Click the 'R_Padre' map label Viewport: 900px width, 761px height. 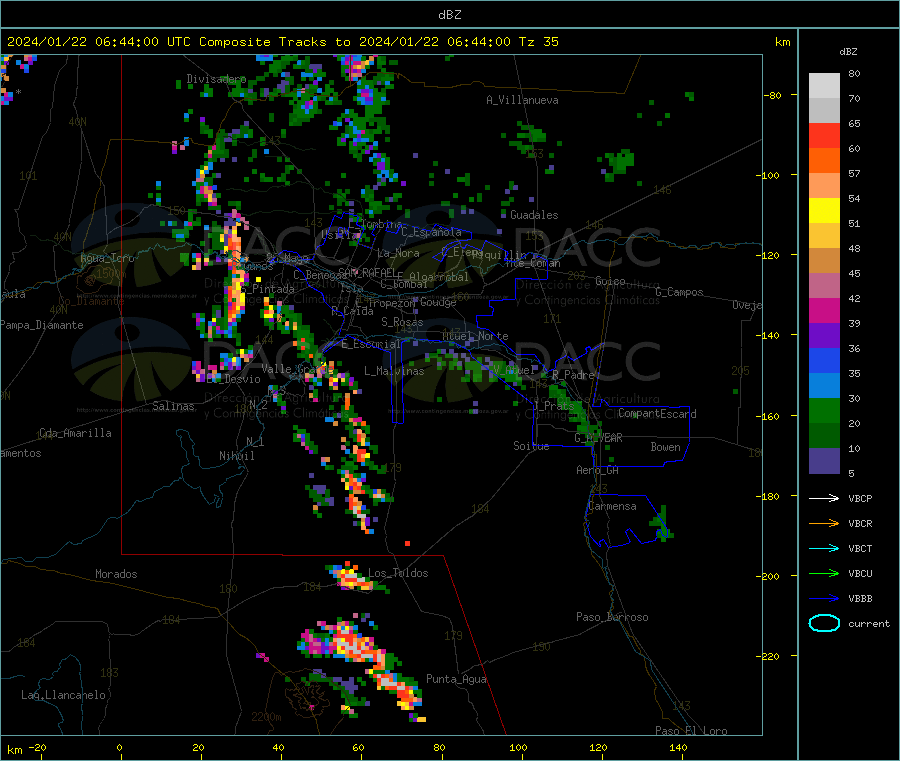[573, 375]
